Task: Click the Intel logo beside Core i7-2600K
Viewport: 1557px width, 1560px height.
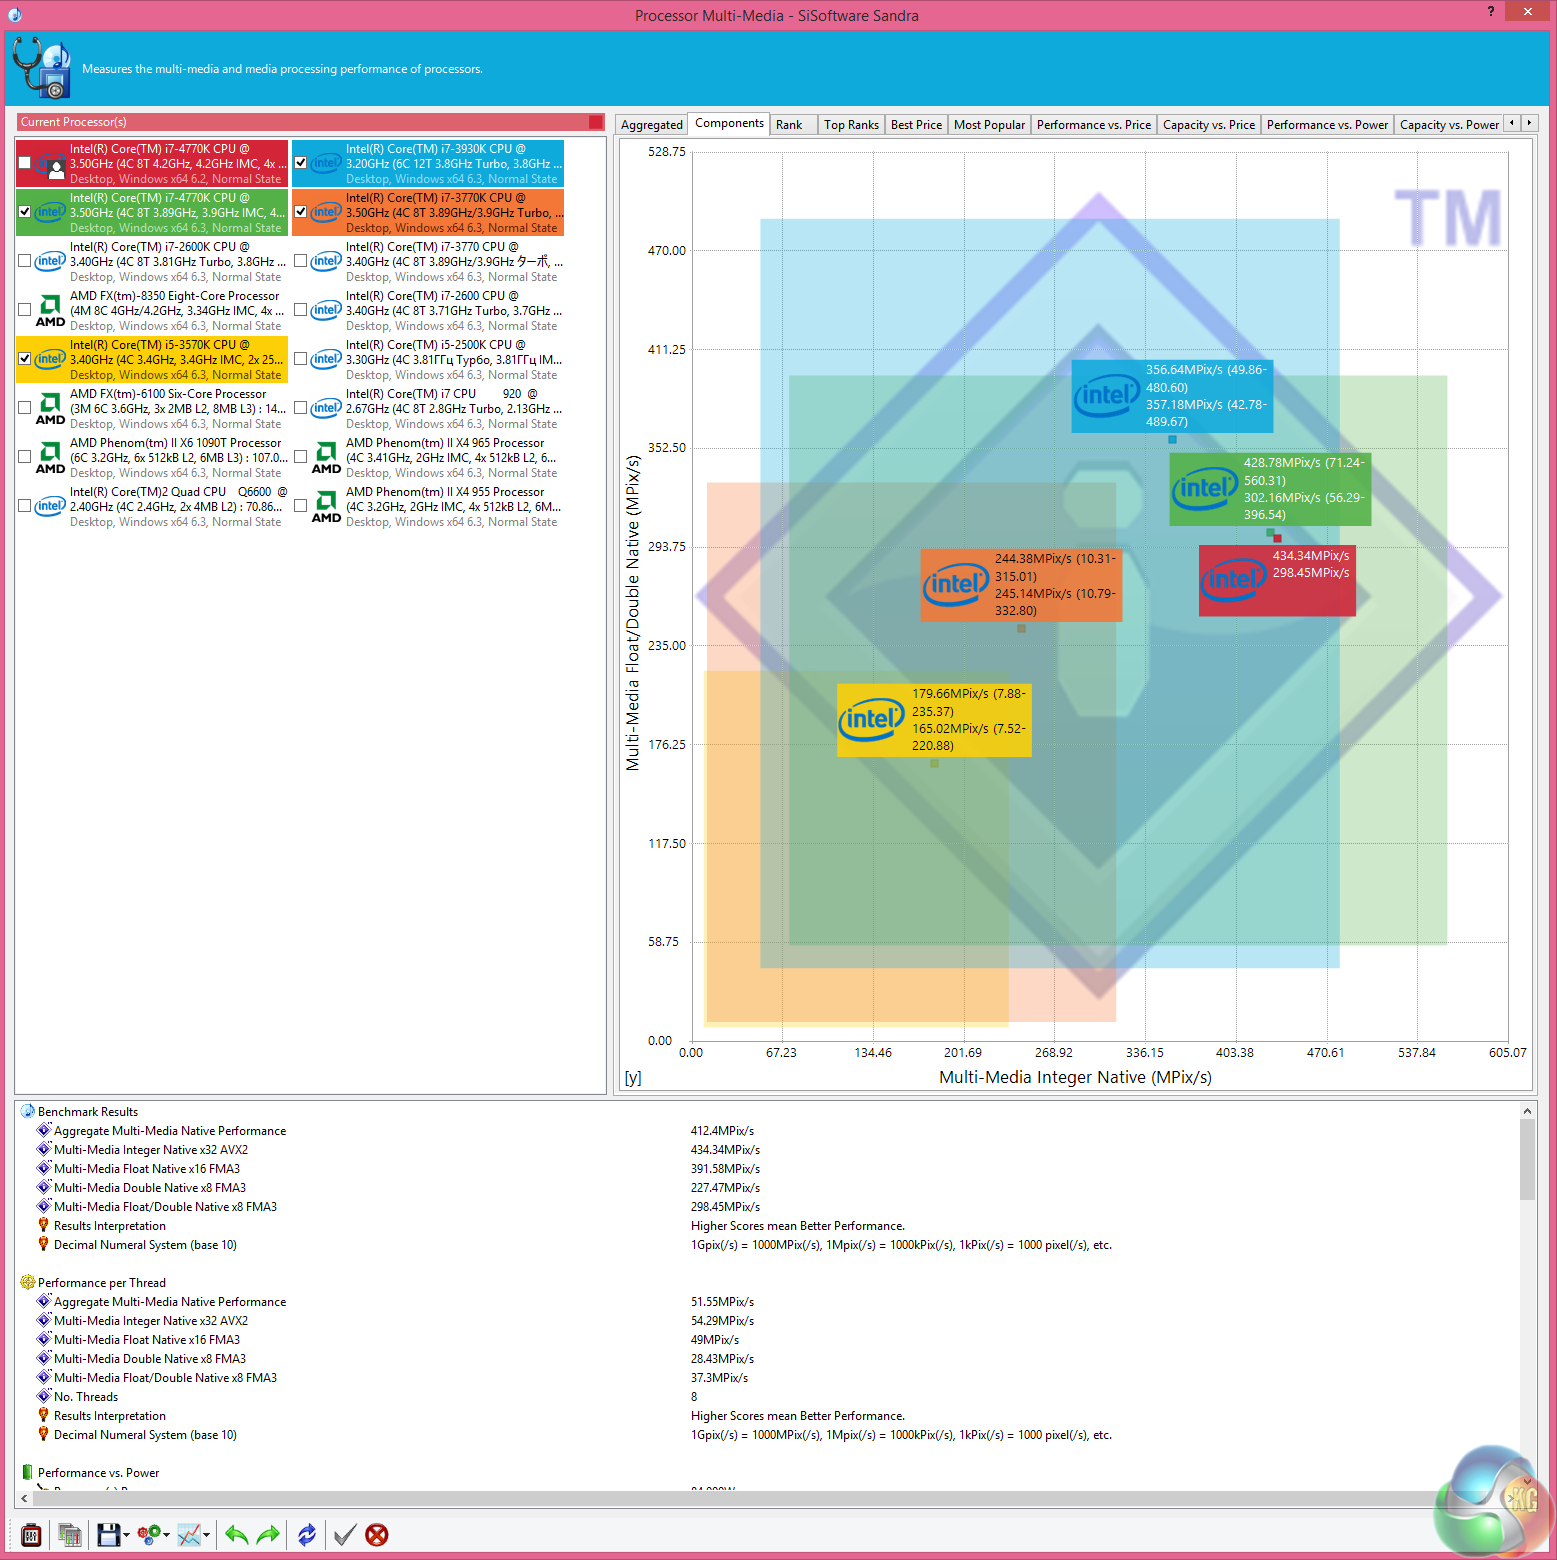Action: coord(50,261)
